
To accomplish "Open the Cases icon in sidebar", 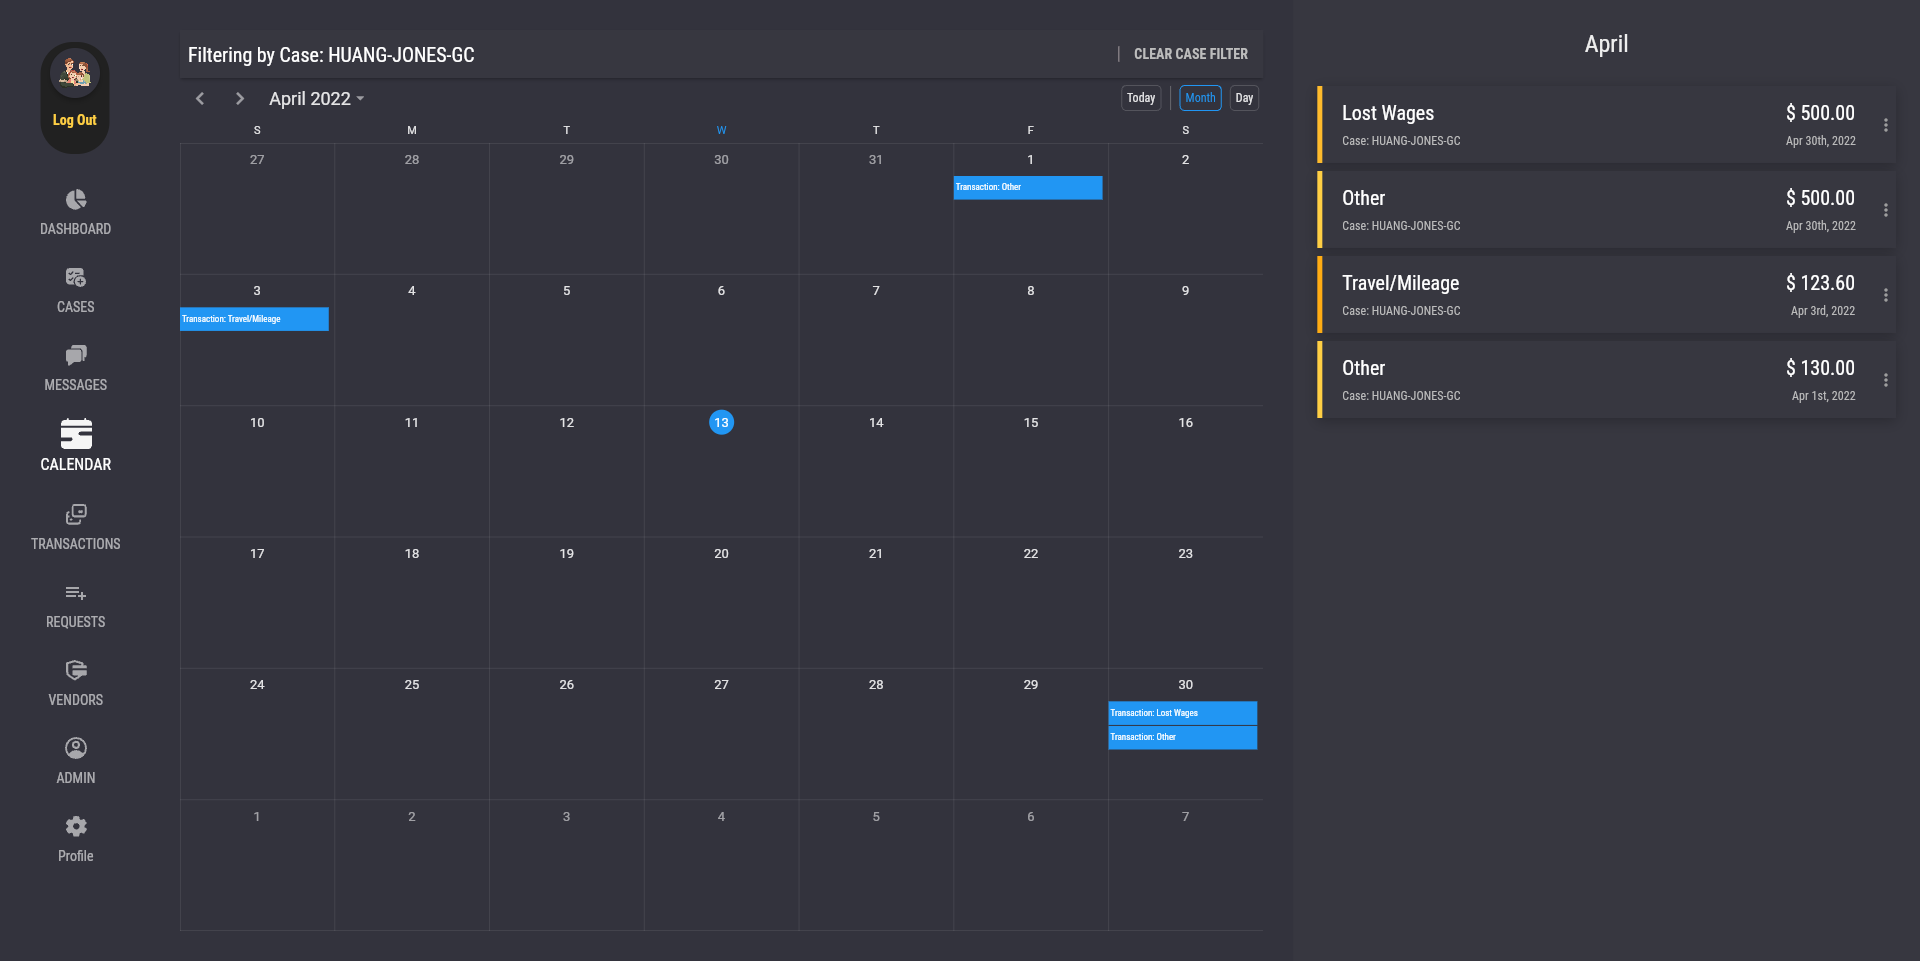I will pos(76,278).
